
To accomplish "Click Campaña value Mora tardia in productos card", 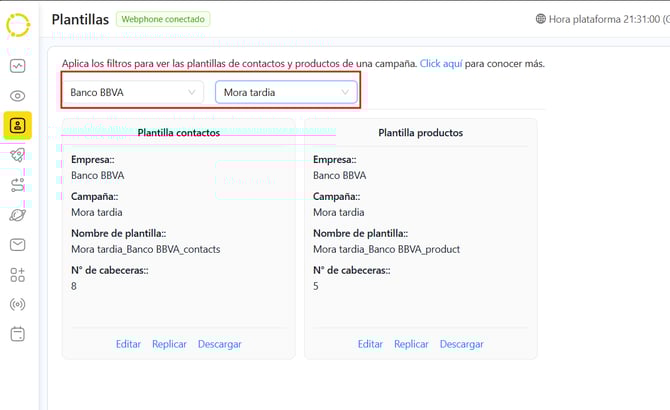I will click(339, 212).
